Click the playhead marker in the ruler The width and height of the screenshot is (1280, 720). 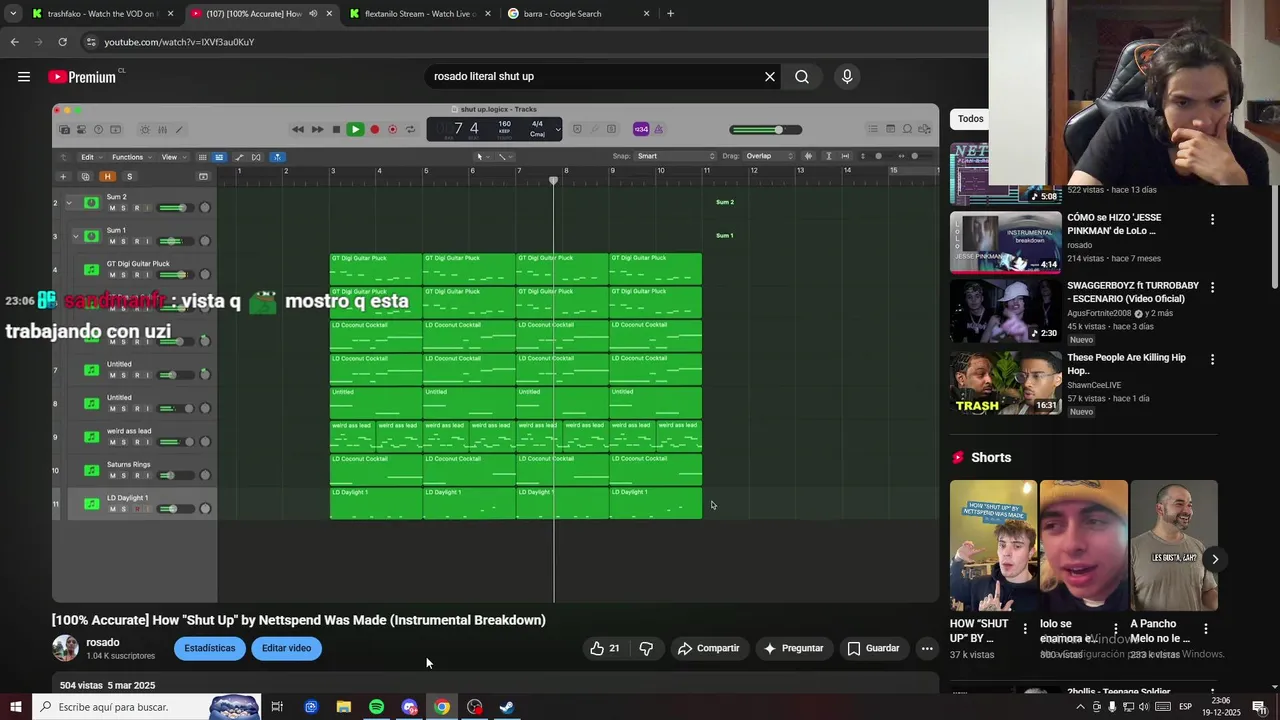click(553, 180)
